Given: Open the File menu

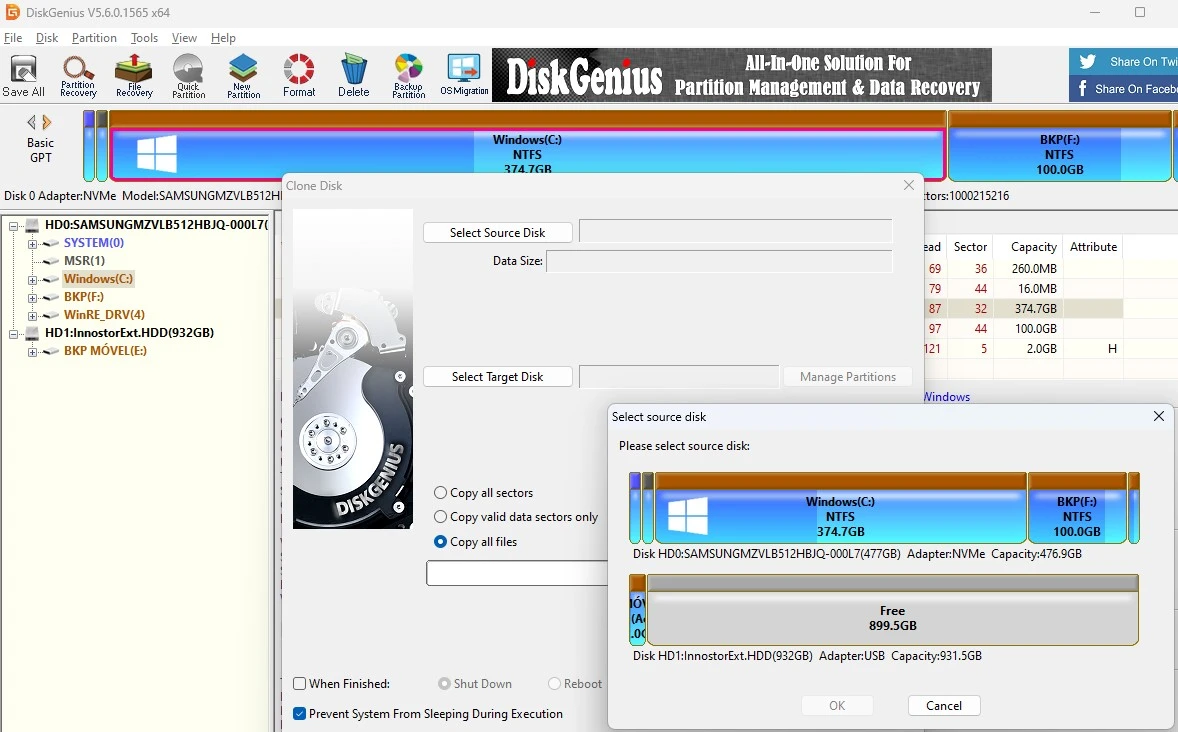Looking at the screenshot, I should click(13, 38).
